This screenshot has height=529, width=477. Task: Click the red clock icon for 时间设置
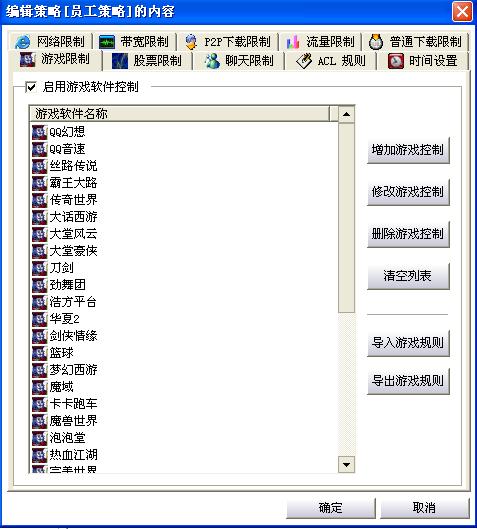(396, 61)
